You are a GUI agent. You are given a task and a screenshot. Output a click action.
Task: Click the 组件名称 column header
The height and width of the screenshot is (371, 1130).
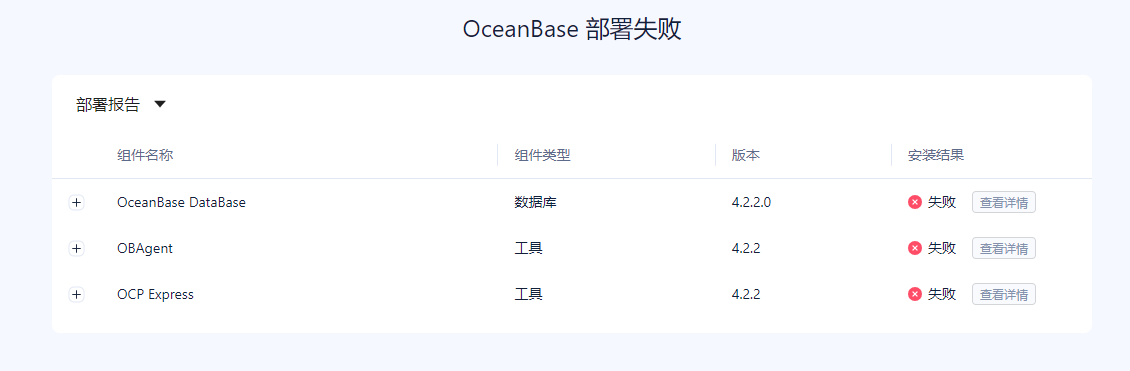pos(145,155)
